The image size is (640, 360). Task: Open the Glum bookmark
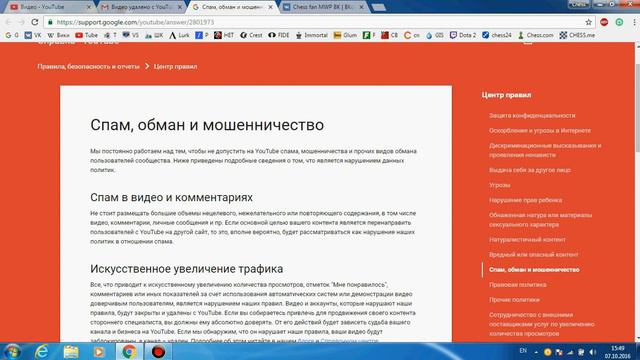pos(345,35)
